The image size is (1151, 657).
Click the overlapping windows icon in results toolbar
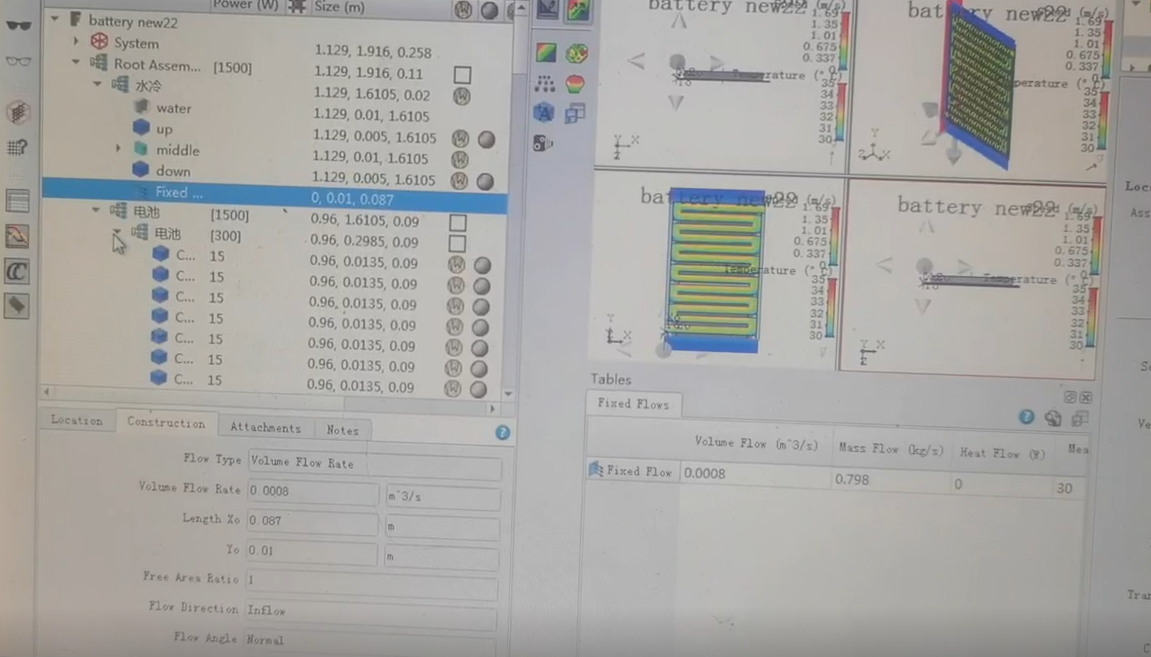click(x=575, y=113)
